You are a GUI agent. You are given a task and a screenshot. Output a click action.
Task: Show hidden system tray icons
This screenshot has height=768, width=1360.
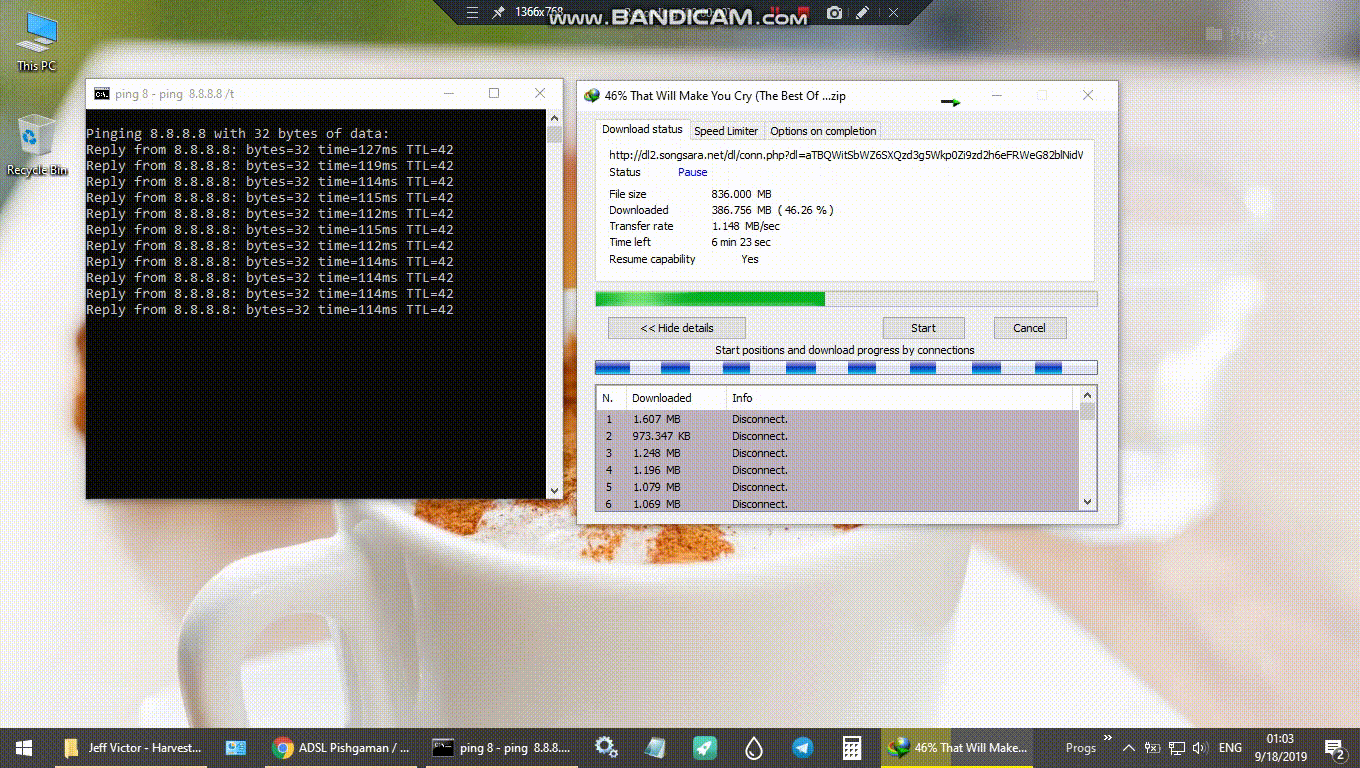click(x=1128, y=747)
